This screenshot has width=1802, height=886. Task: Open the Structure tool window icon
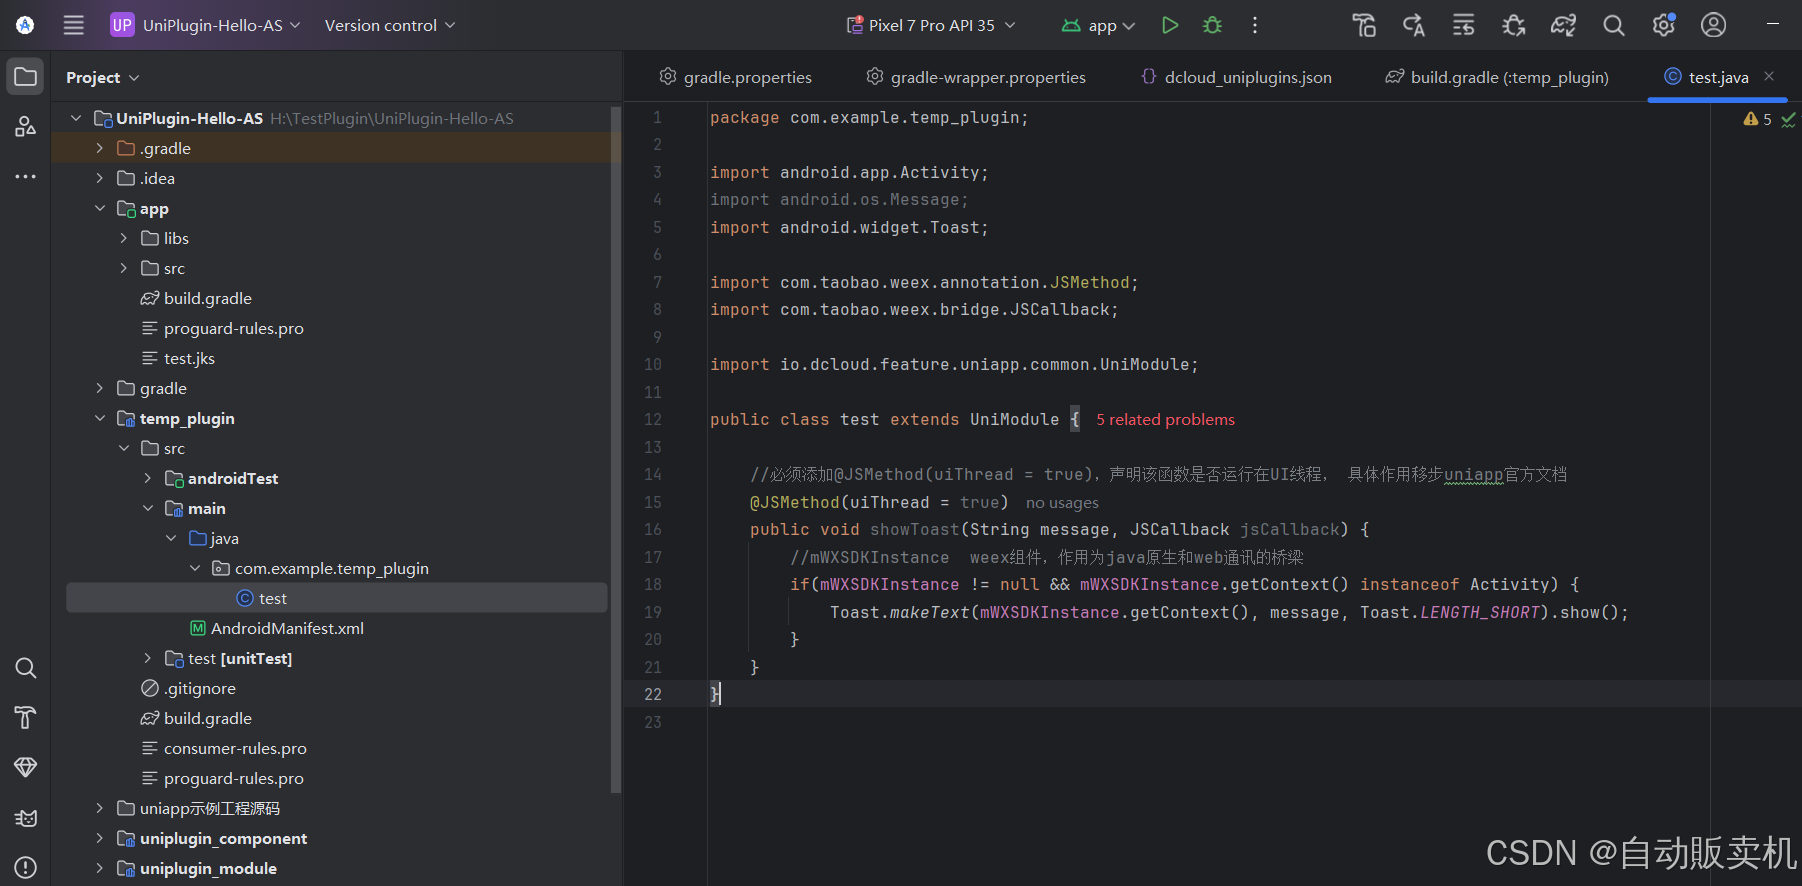(x=26, y=126)
